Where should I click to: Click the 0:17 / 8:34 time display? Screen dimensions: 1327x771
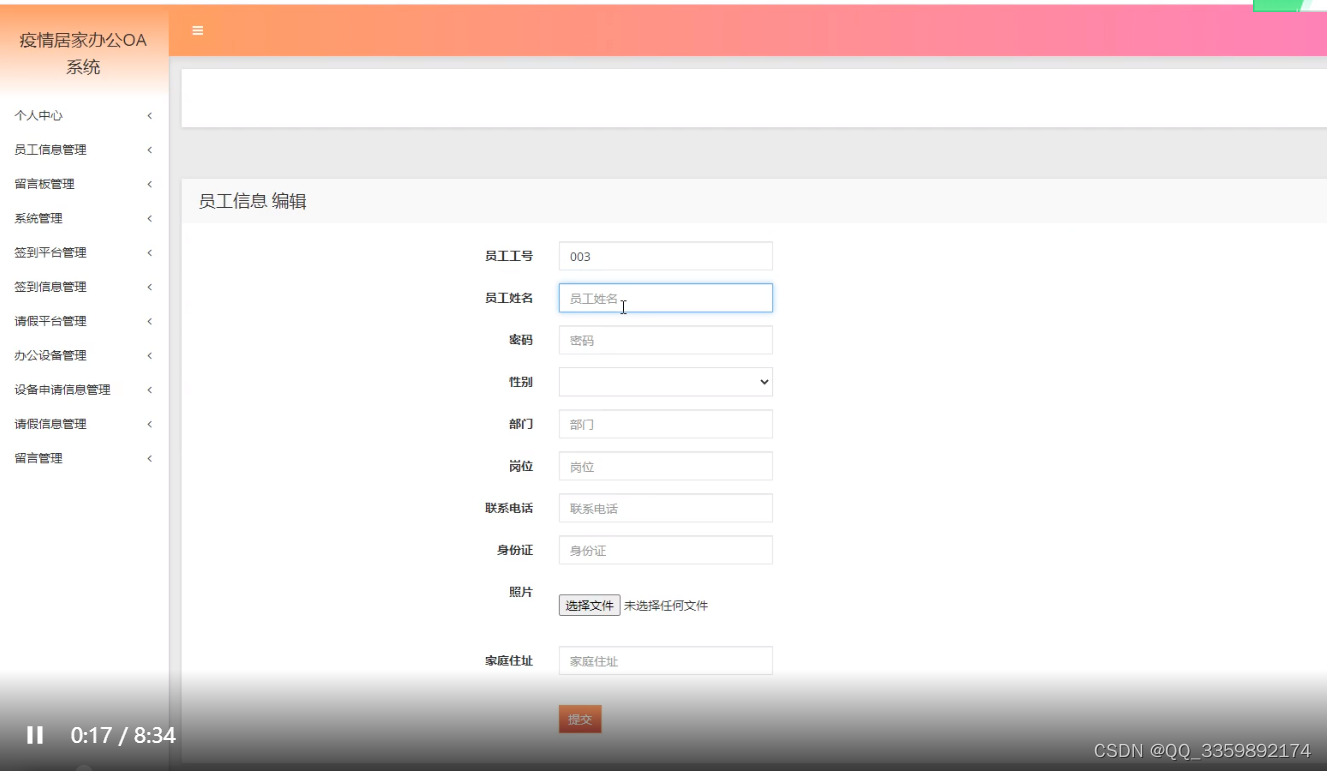tap(123, 736)
